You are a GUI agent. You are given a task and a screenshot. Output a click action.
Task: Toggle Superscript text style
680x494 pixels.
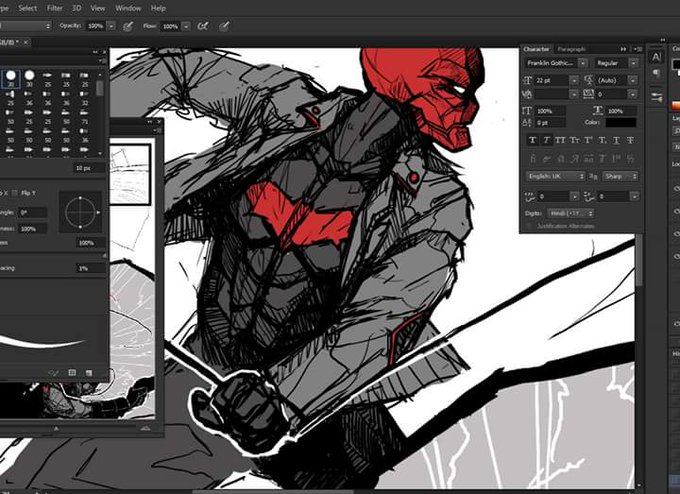(588, 140)
